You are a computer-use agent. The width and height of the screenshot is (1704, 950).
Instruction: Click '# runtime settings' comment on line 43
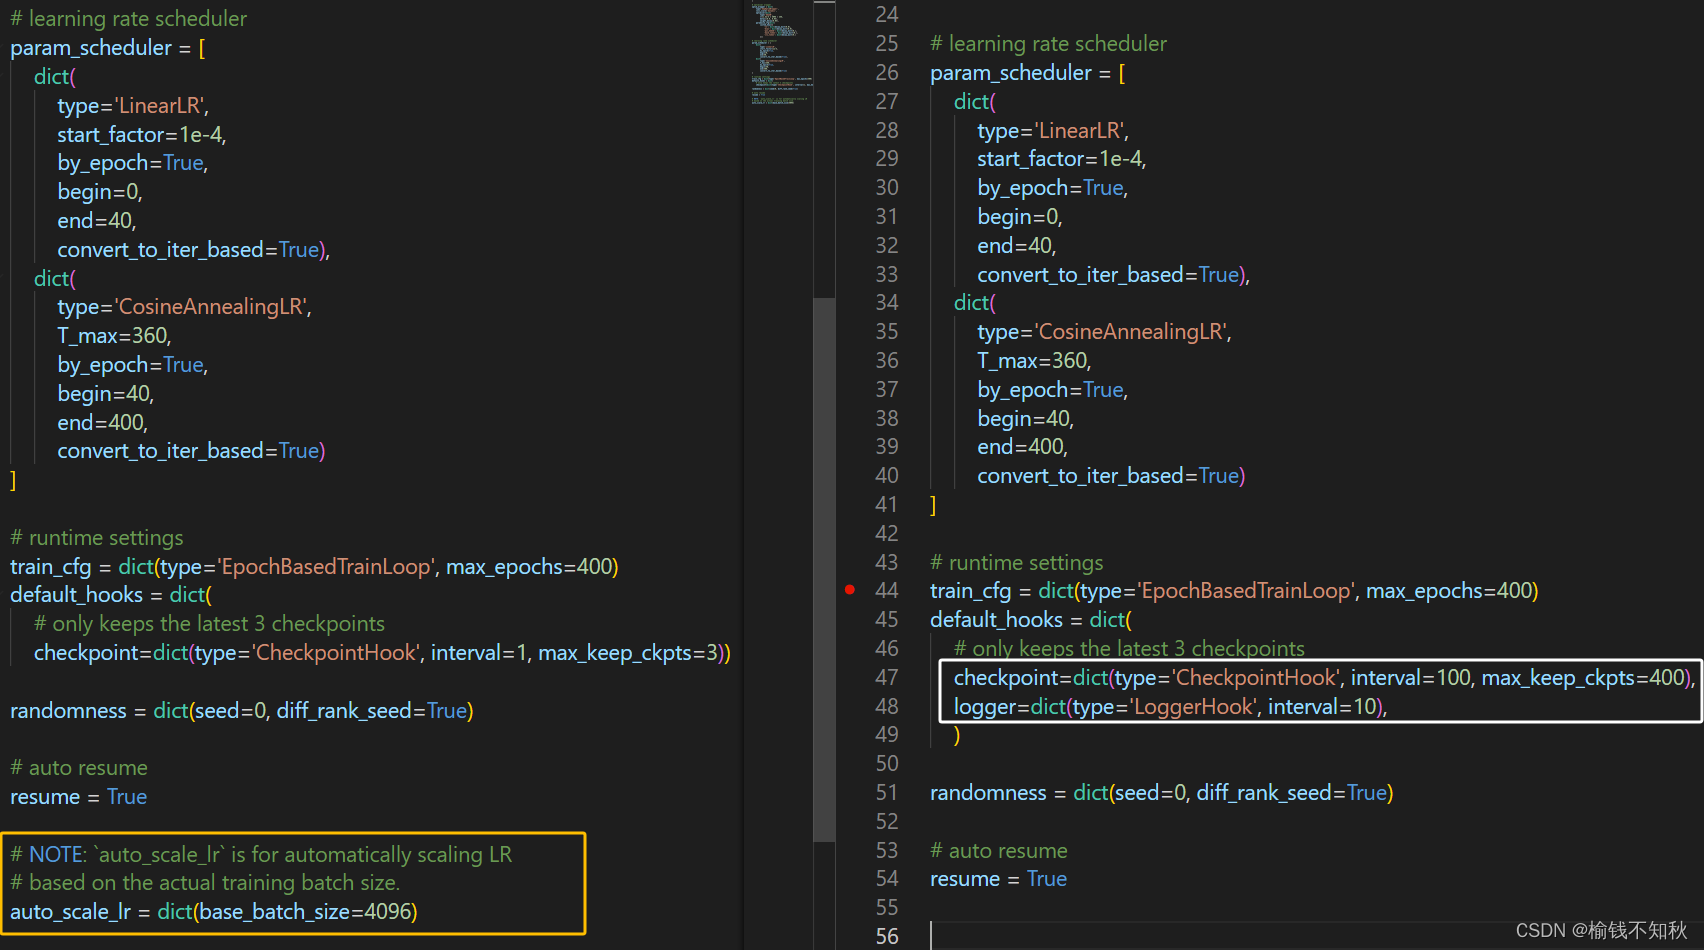point(1016,563)
